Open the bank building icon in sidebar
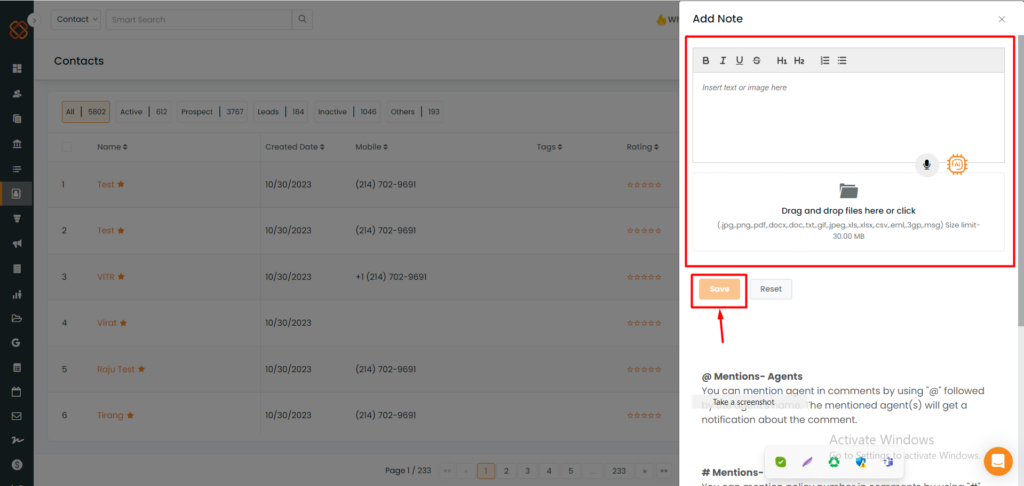This screenshot has height=486, width=1024. 17,144
